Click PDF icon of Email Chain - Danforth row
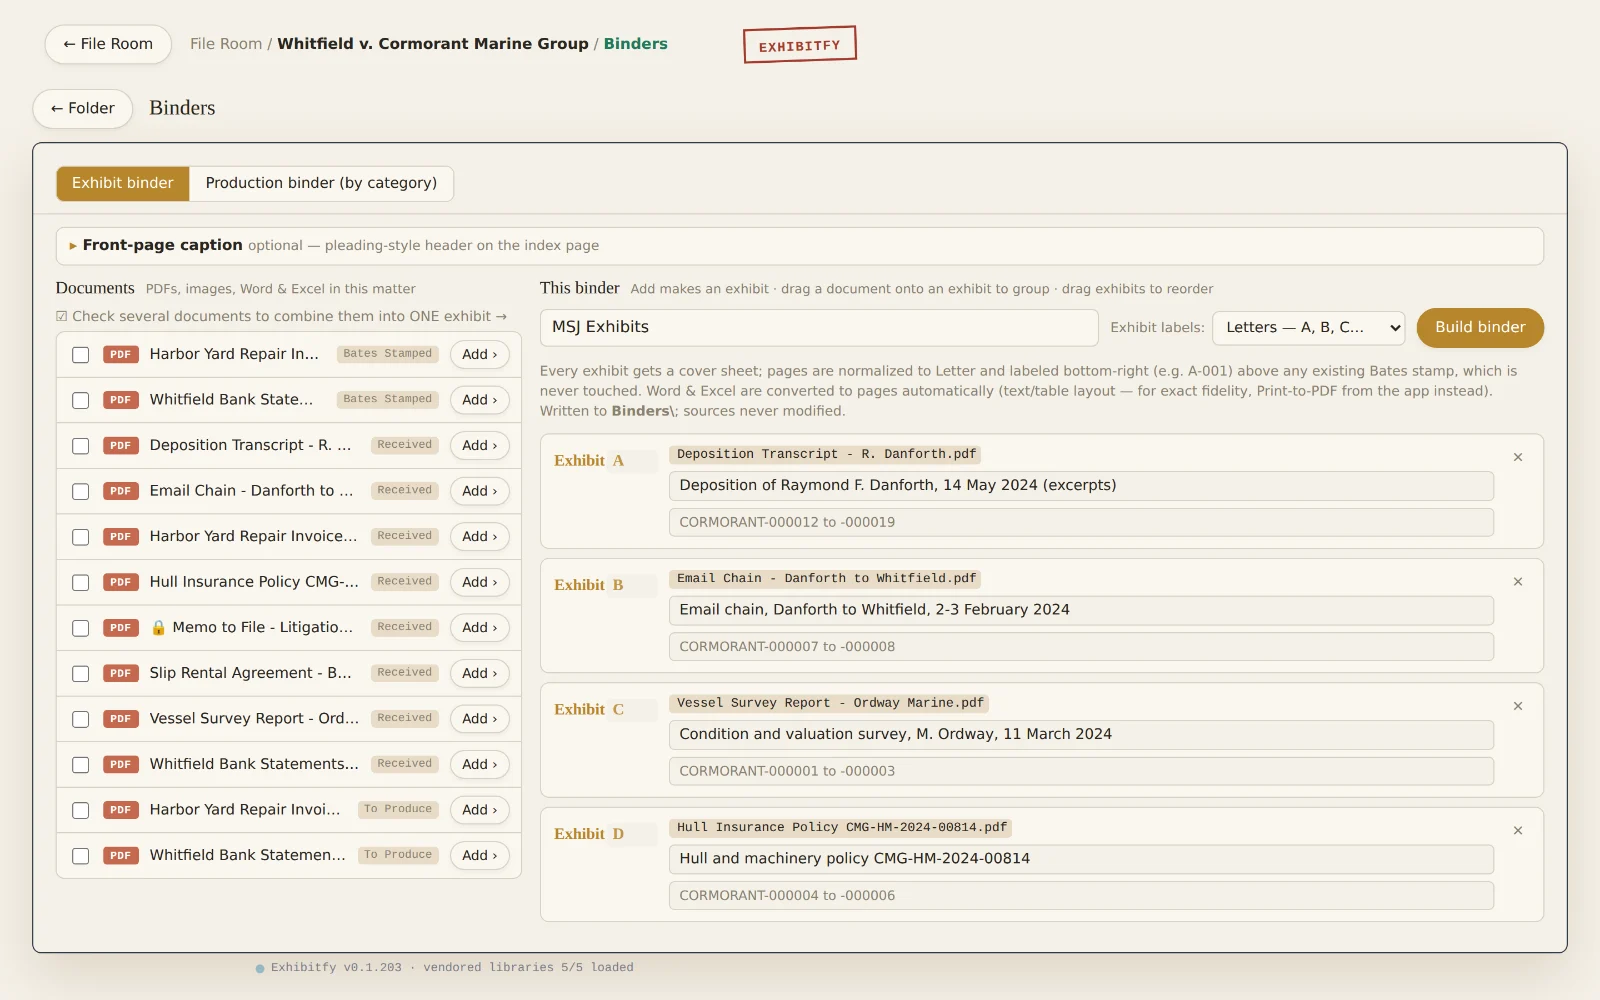Image resolution: width=1600 pixels, height=1000 pixels. tap(120, 491)
